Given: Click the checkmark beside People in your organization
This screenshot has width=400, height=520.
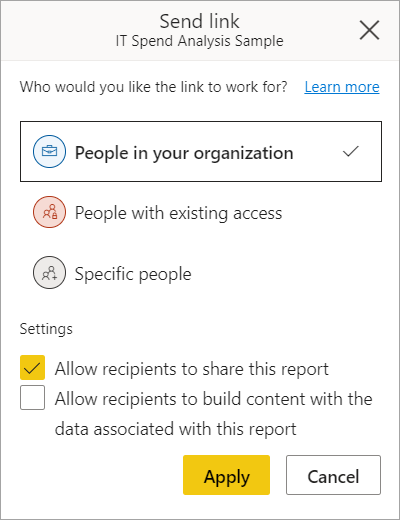Looking at the screenshot, I should pos(351,152).
